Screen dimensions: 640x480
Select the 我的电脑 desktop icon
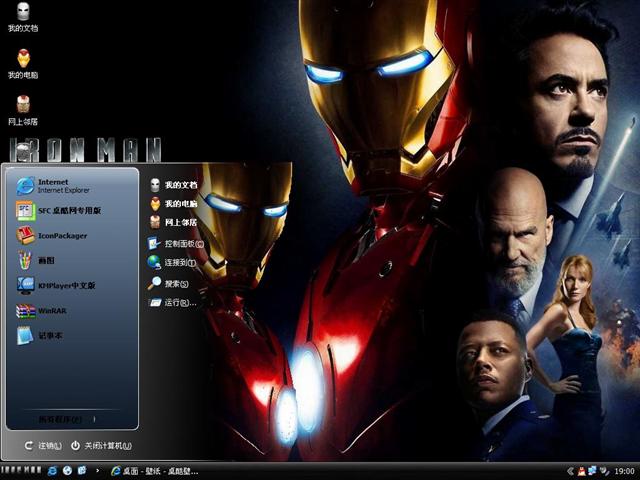click(x=23, y=63)
